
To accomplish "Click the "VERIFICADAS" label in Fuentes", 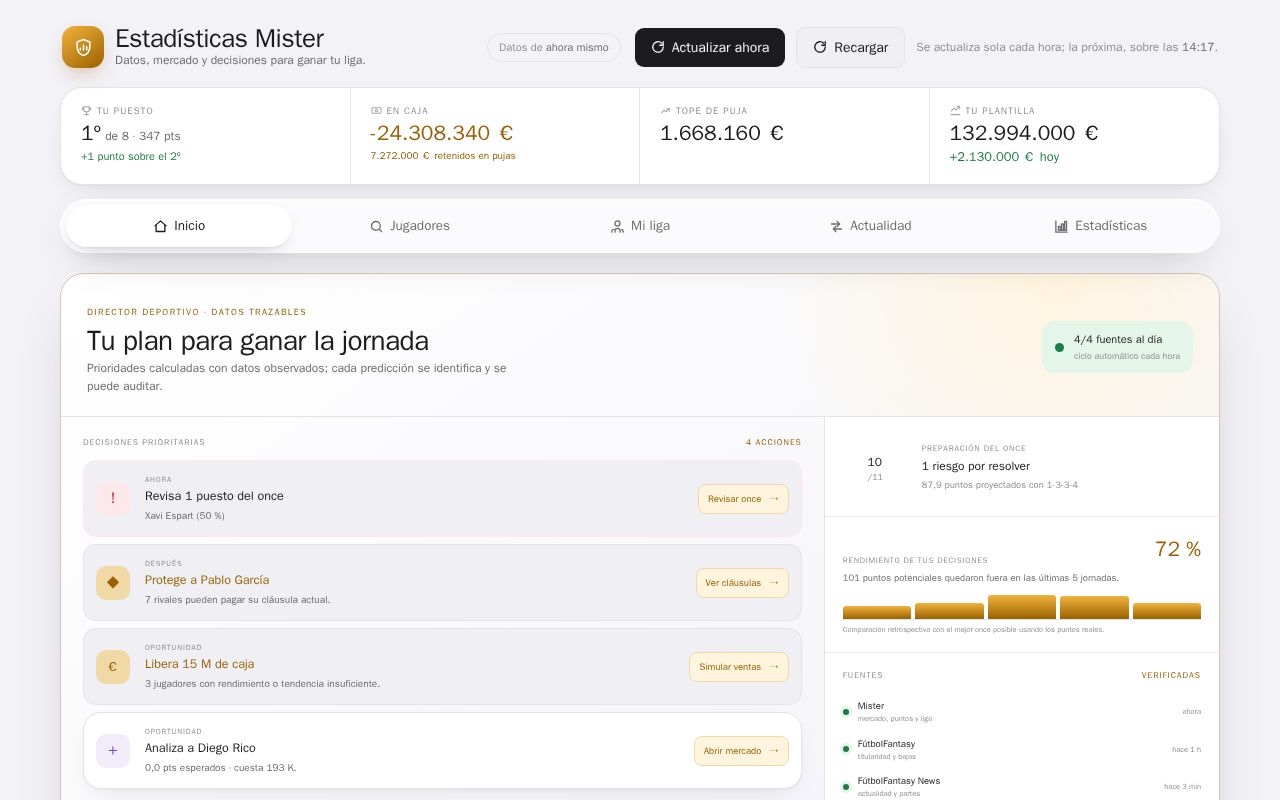I will tap(1171, 675).
